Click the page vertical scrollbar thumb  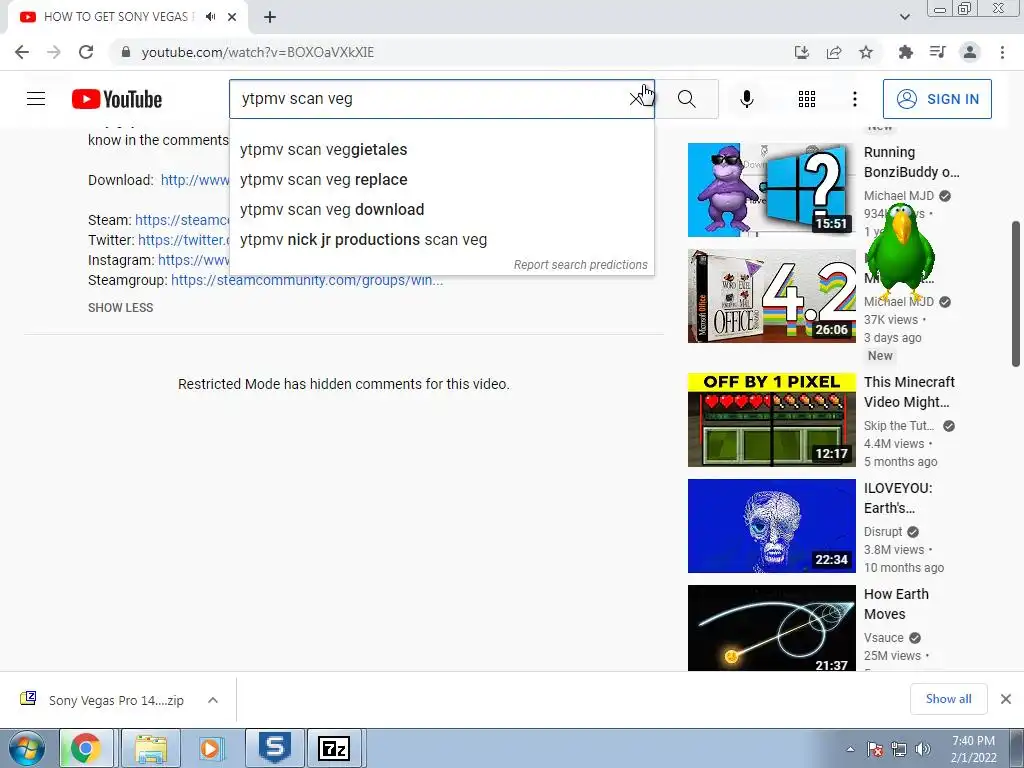[x=1016, y=294]
